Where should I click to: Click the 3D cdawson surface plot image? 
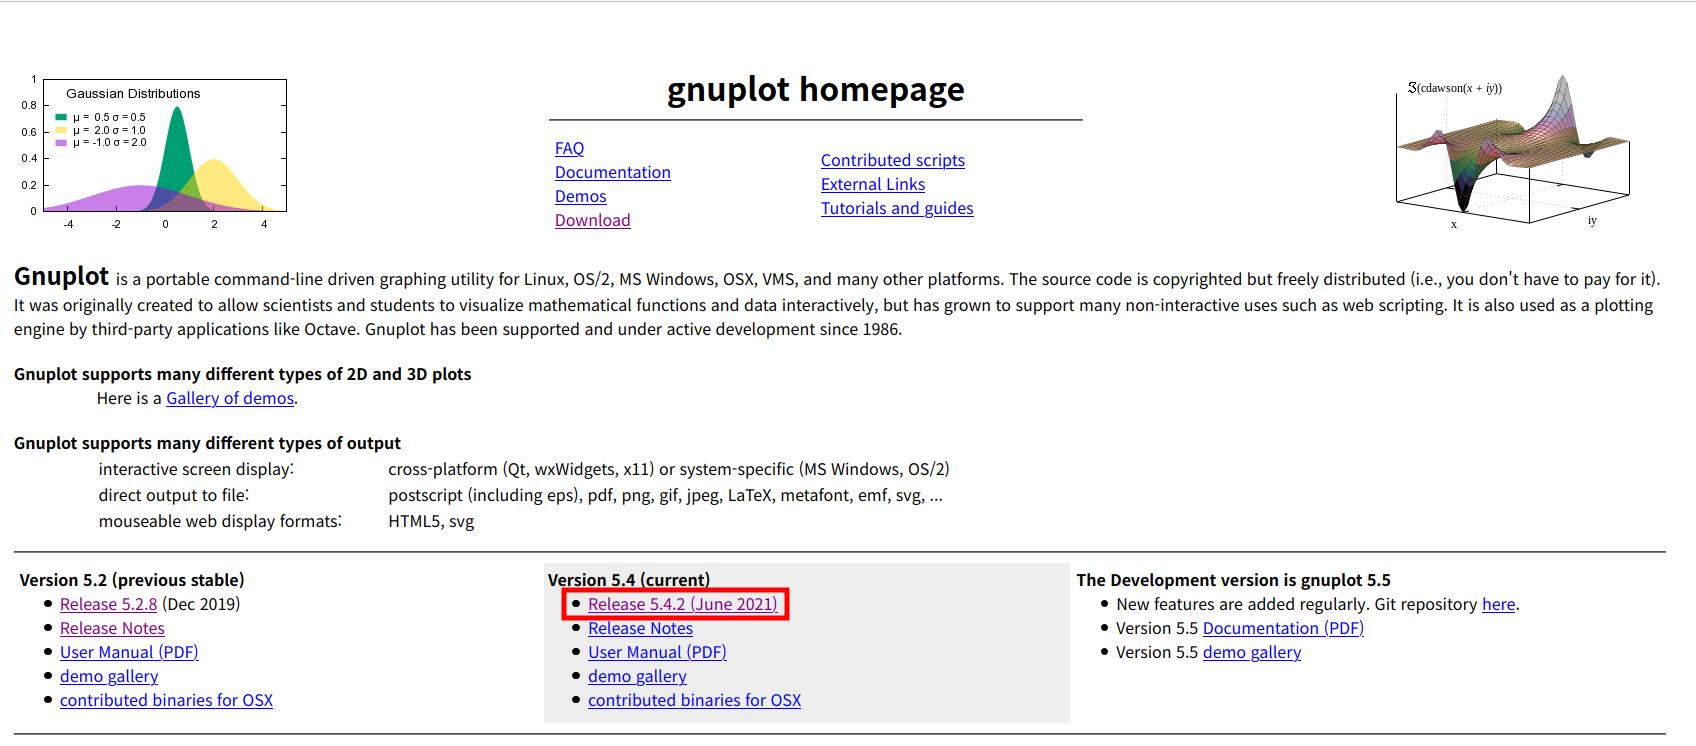pos(1513,152)
